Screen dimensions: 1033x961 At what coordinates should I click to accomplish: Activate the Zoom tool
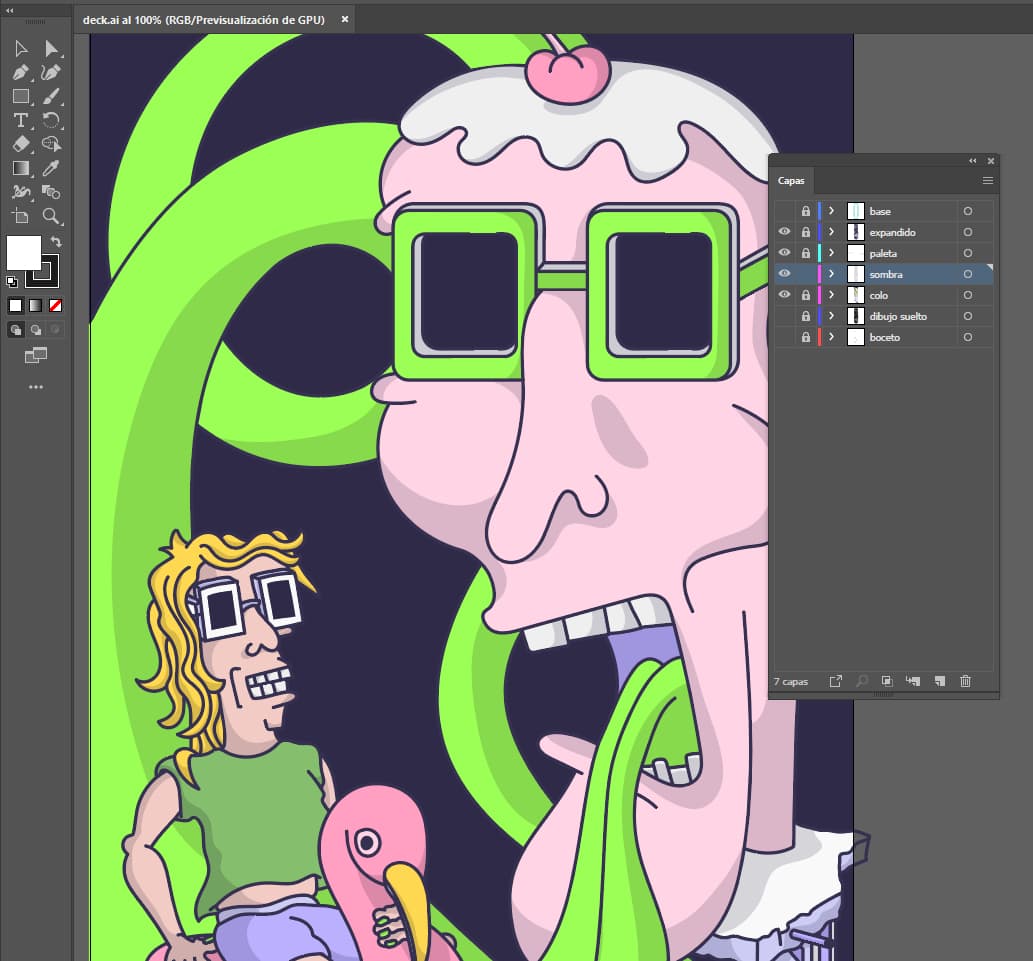tap(51, 216)
